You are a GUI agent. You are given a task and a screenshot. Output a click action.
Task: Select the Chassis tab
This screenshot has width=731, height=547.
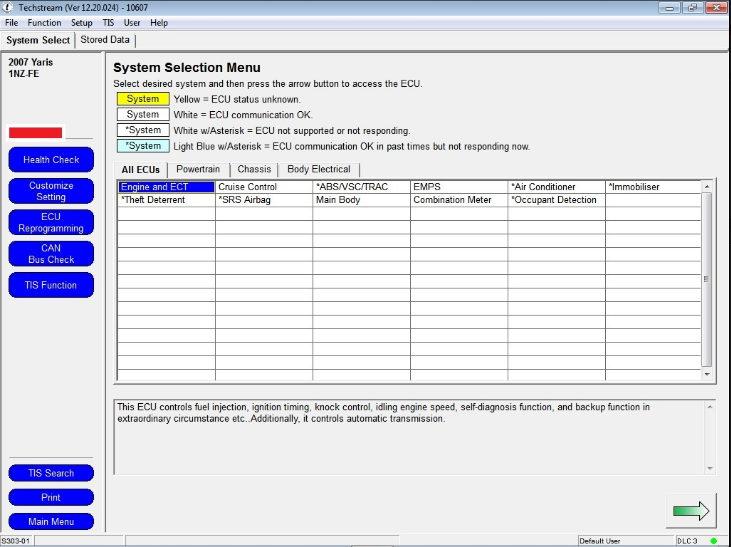point(254,169)
